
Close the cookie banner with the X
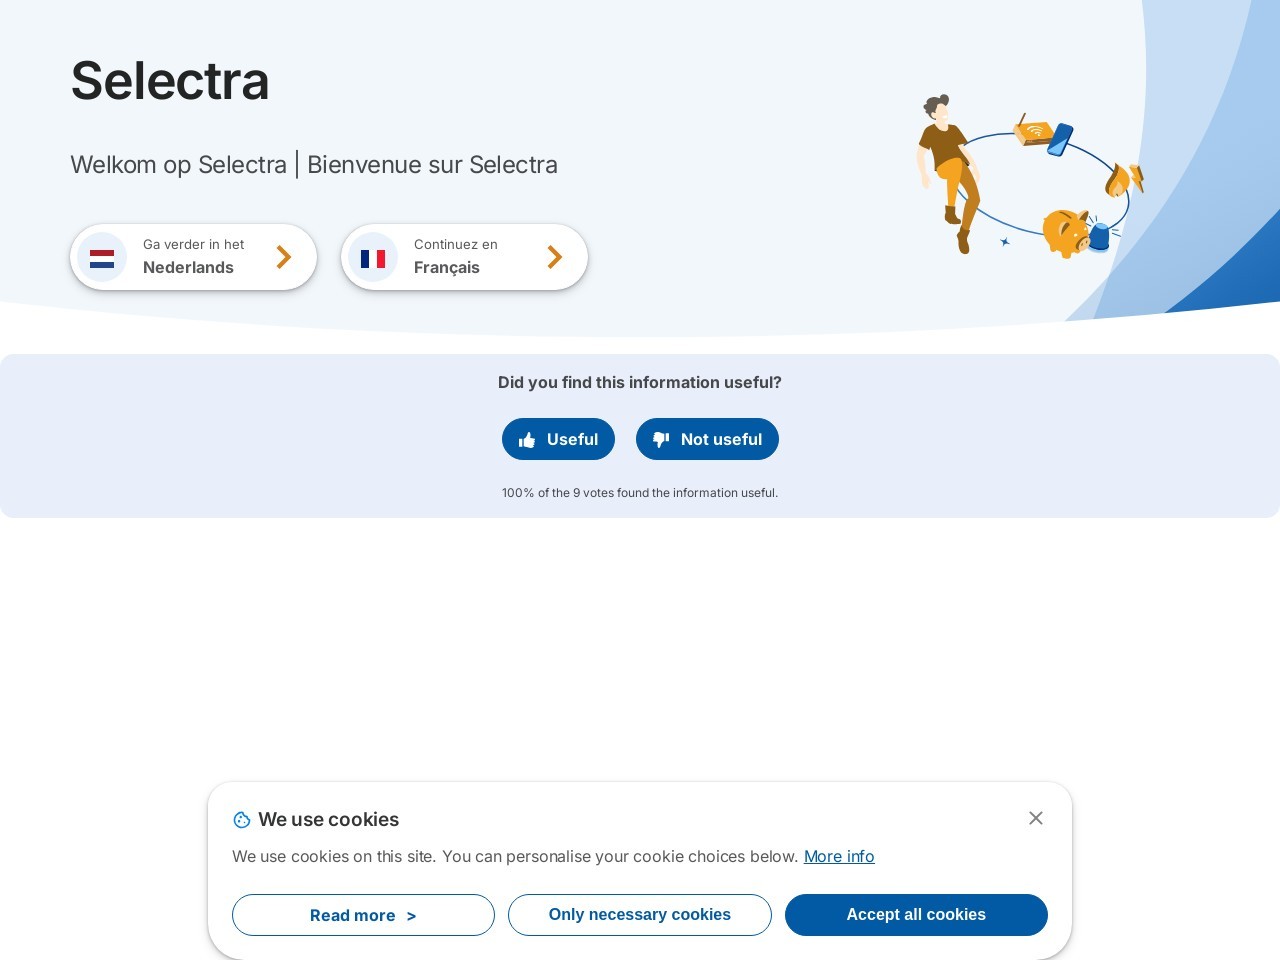coord(1036,818)
